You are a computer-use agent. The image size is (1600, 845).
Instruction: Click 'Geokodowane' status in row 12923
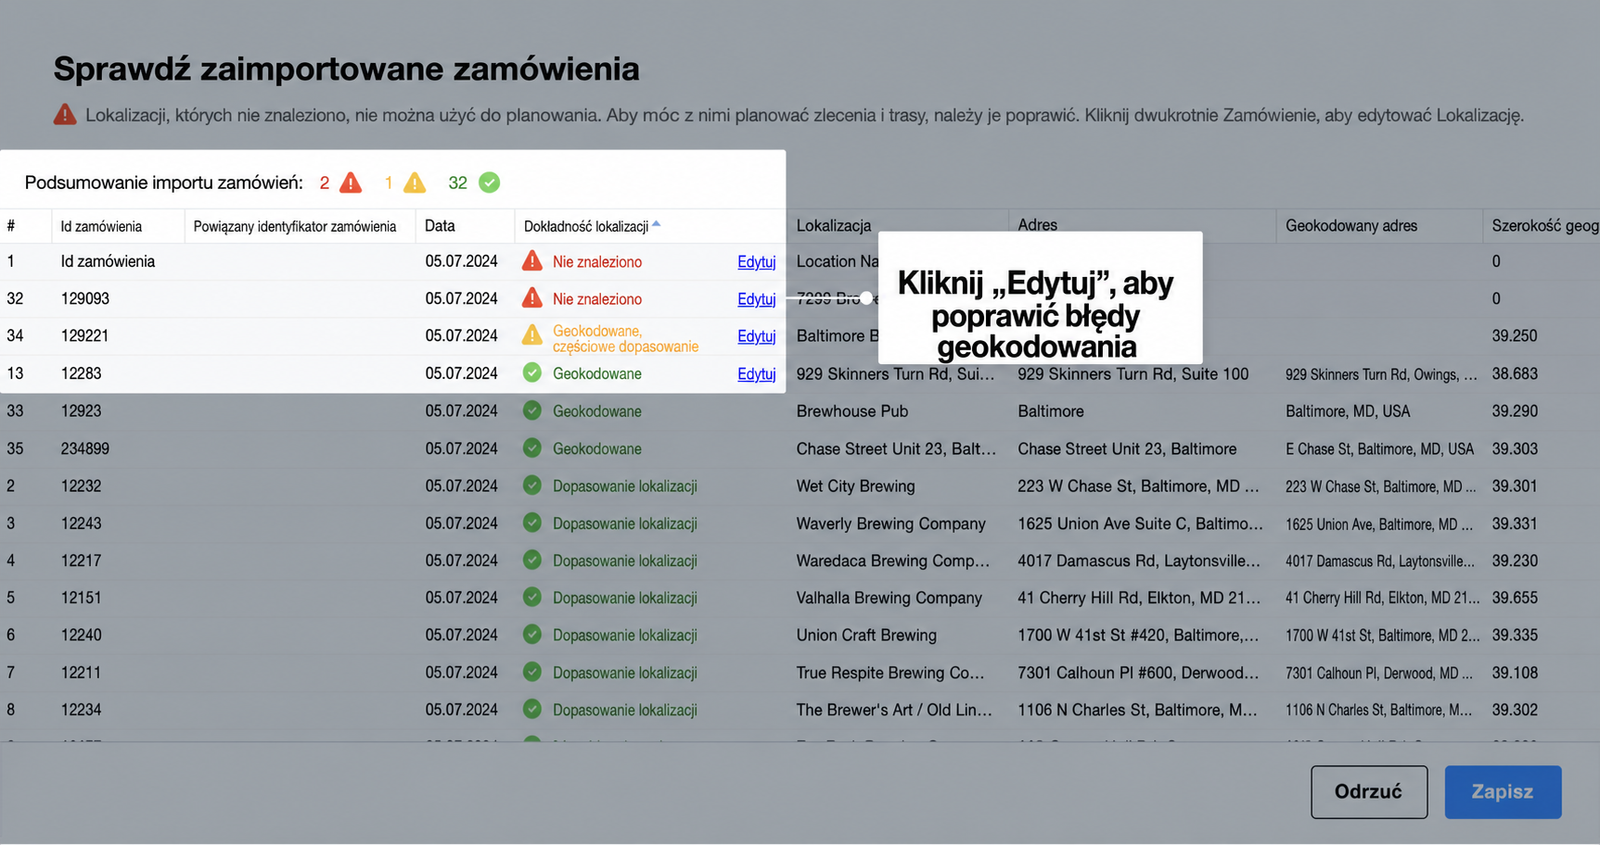pos(598,411)
